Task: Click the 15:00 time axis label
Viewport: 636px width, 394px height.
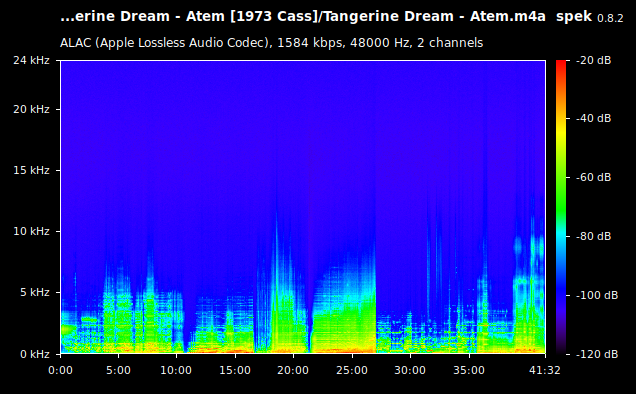Action: pos(235,370)
